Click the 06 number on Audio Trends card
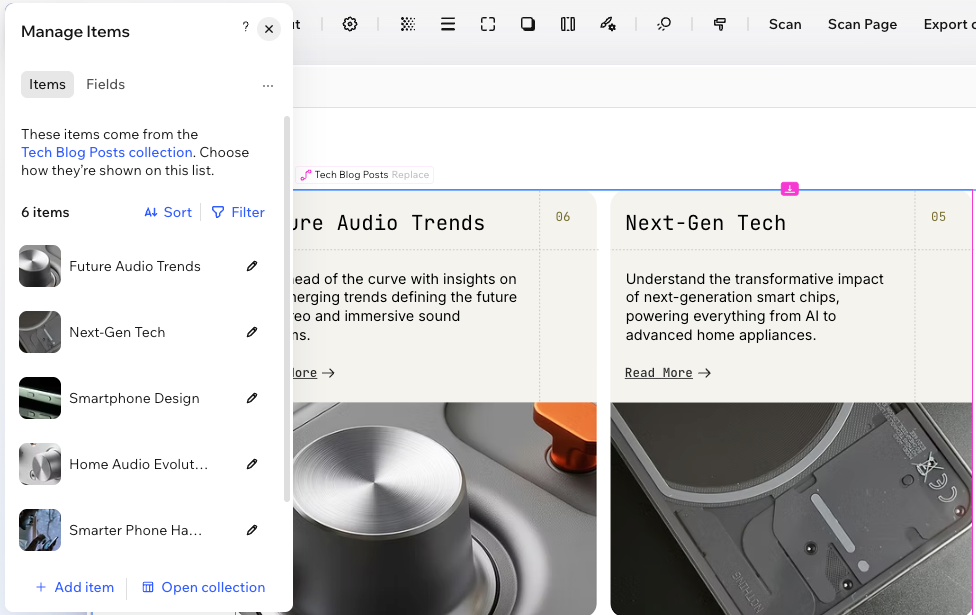The height and width of the screenshot is (615, 976). point(563,217)
